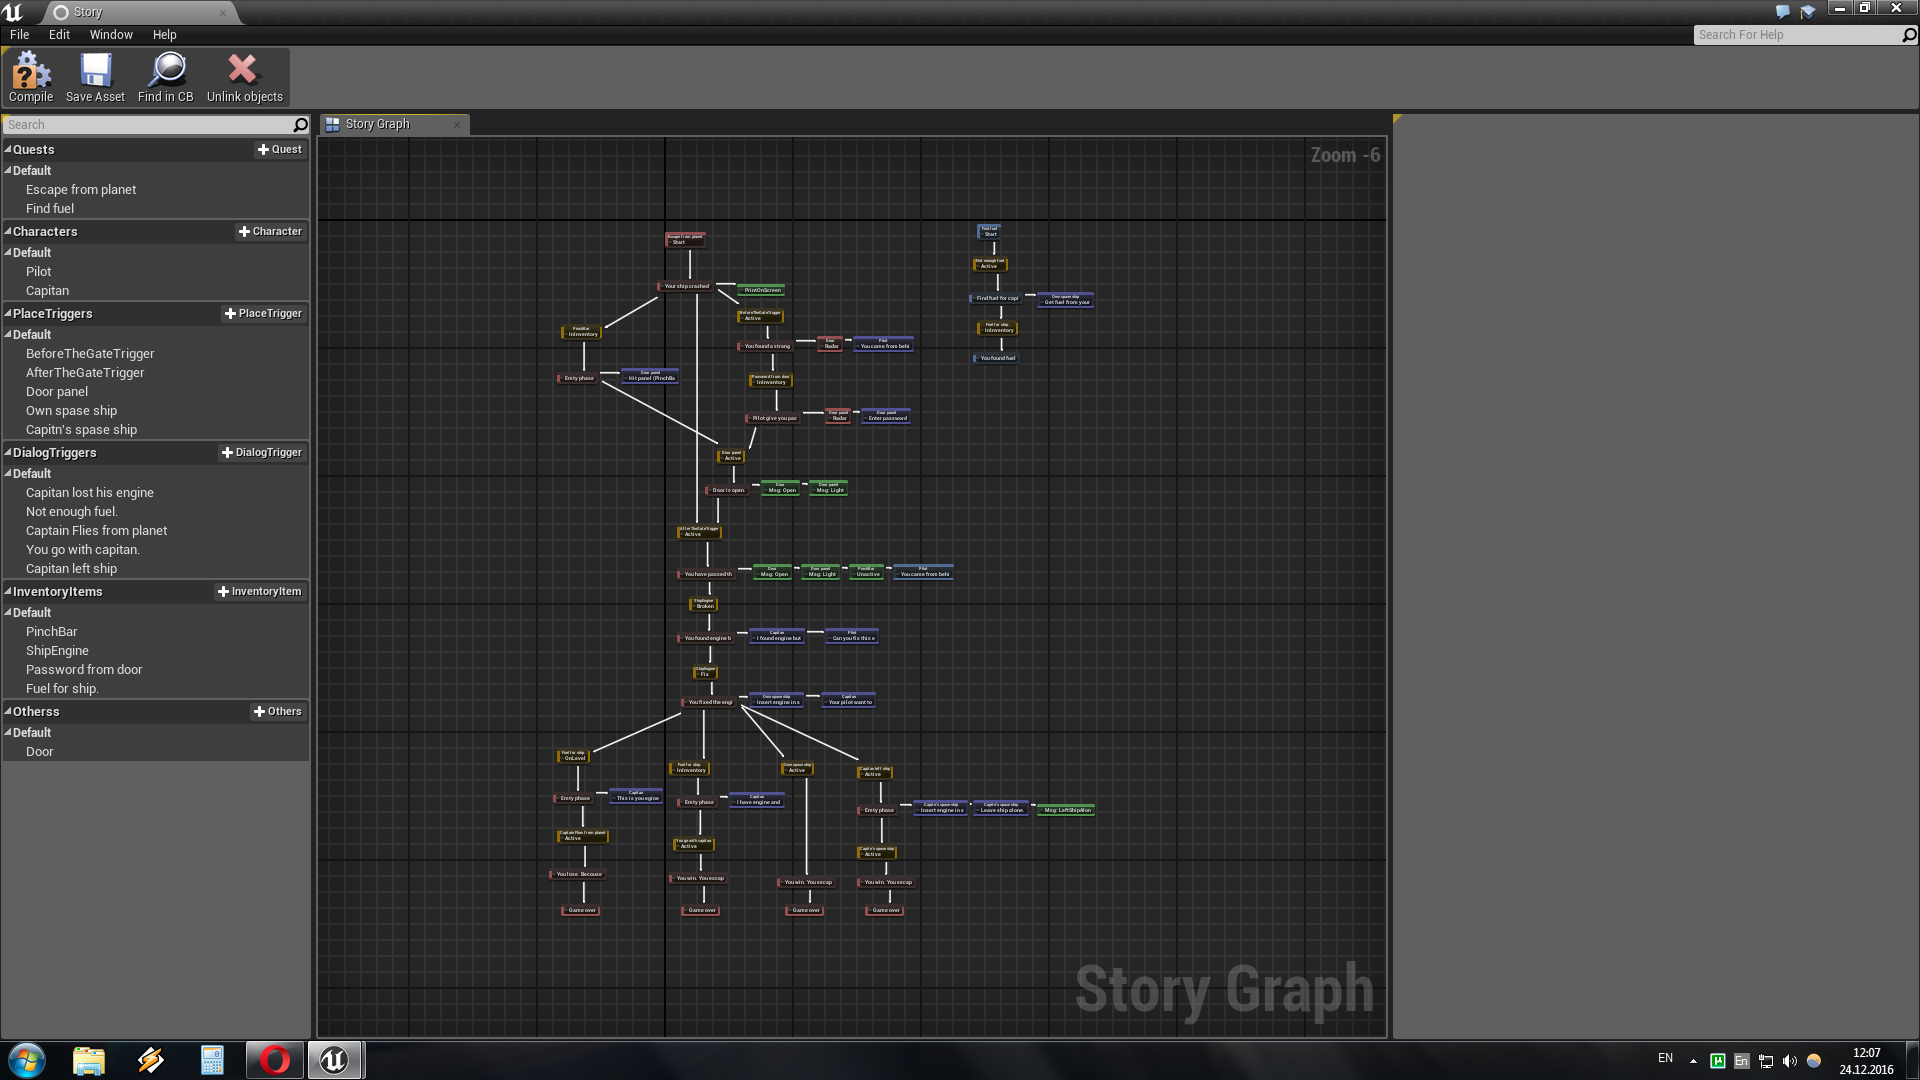Click the Add InventoryItem button
The height and width of the screenshot is (1080, 1920).
tap(260, 591)
